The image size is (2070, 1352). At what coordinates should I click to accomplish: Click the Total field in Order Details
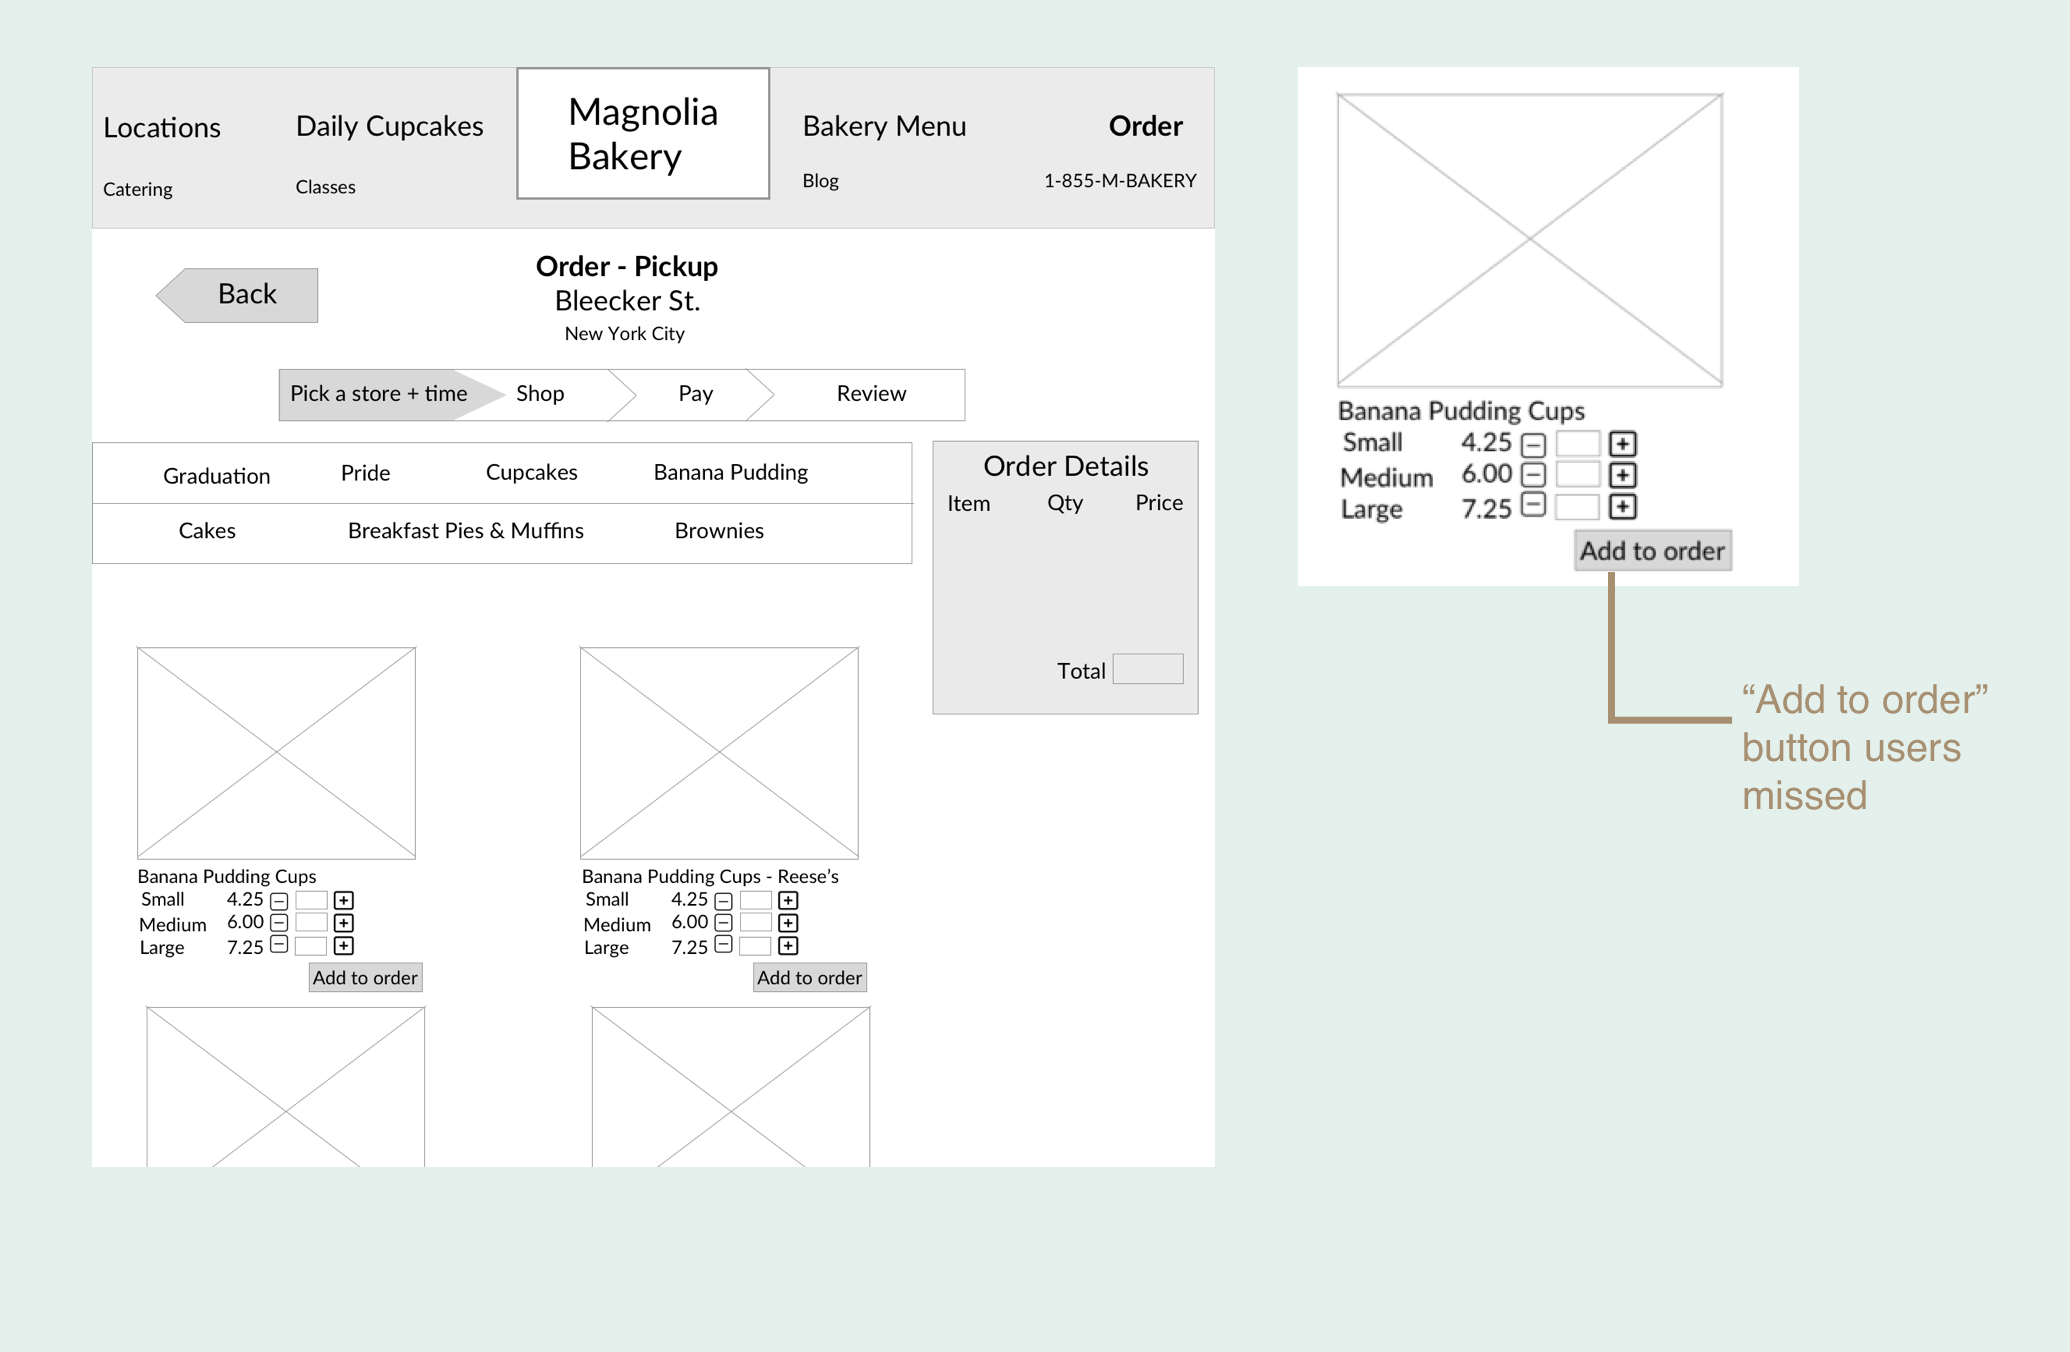click(1148, 669)
